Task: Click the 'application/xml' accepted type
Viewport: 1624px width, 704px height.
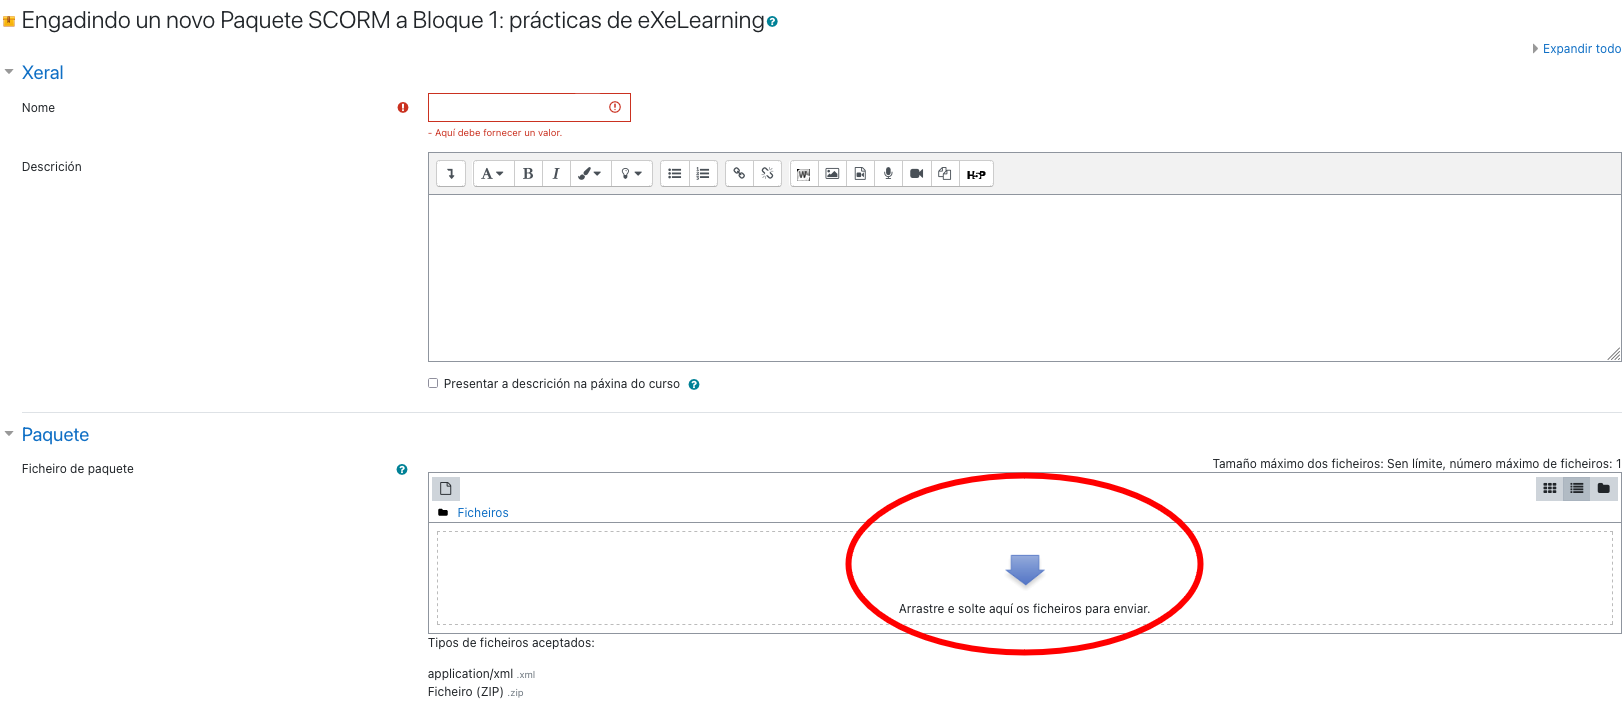Action: [x=470, y=674]
